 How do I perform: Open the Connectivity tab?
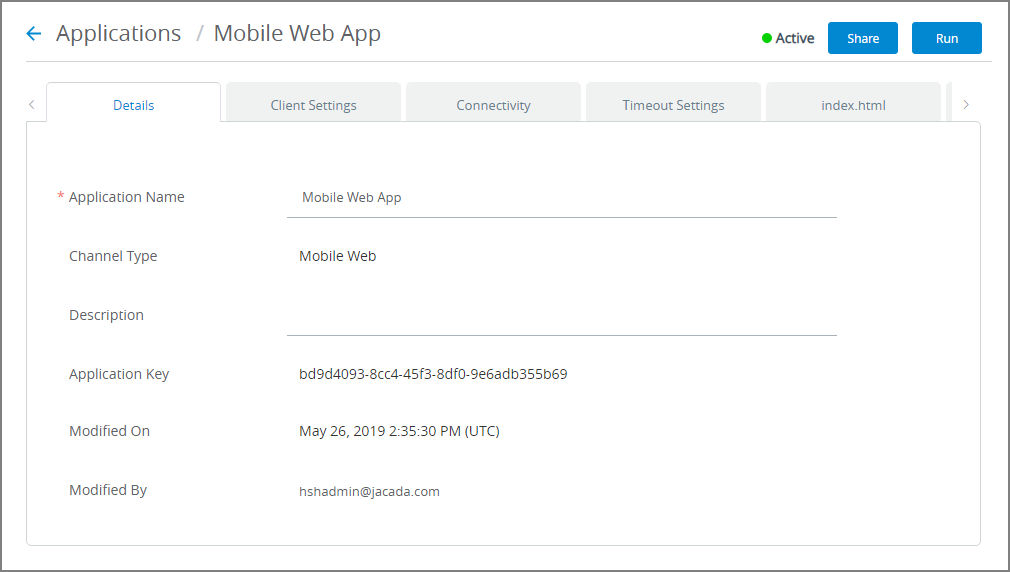(x=493, y=102)
